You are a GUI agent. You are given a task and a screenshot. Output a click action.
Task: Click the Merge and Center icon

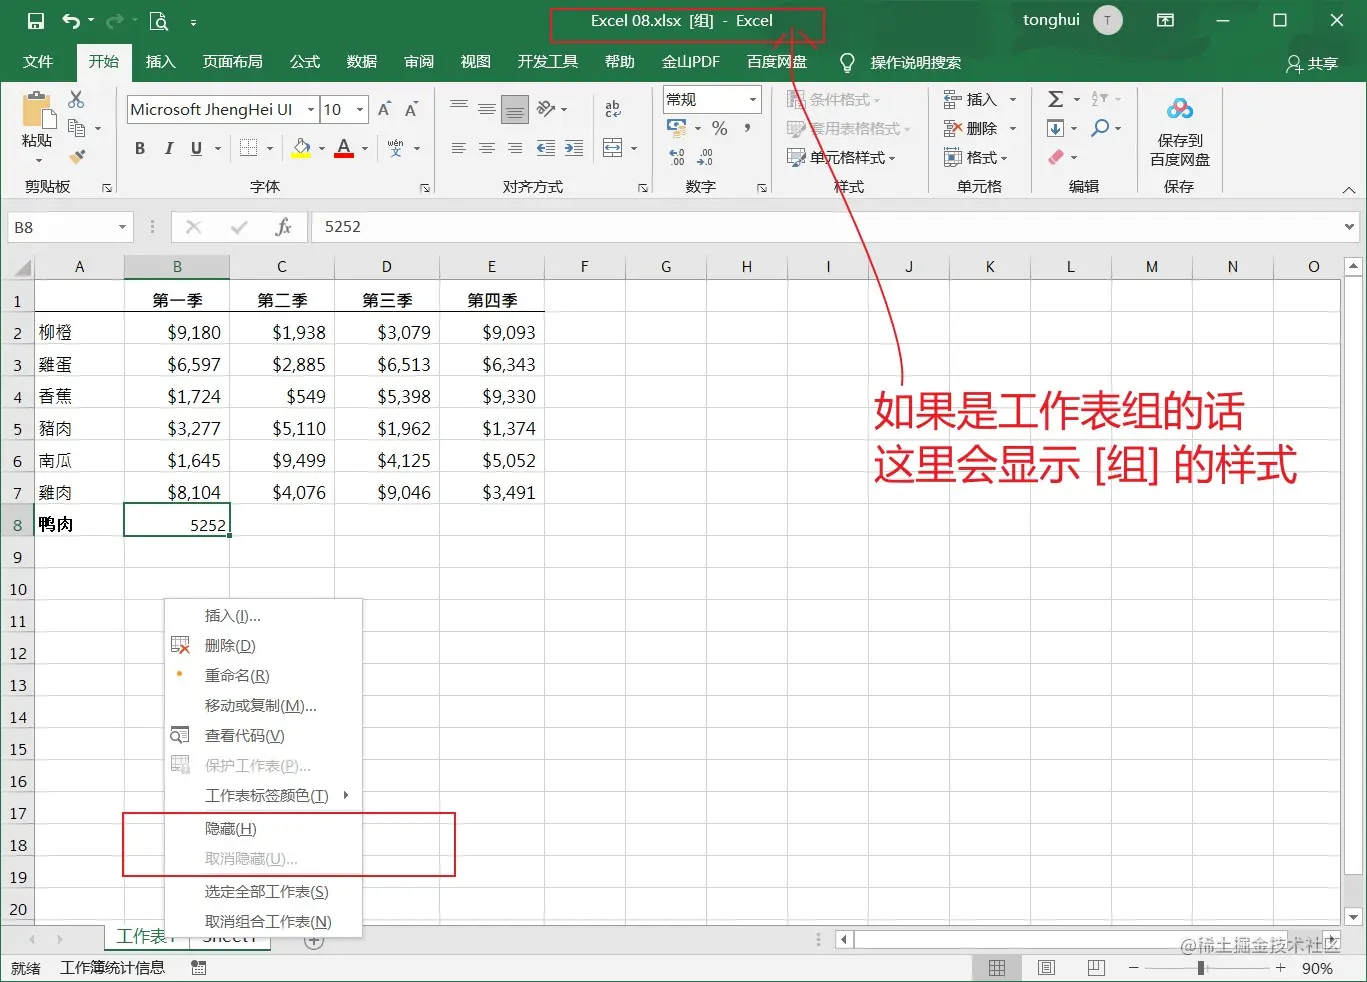613,148
